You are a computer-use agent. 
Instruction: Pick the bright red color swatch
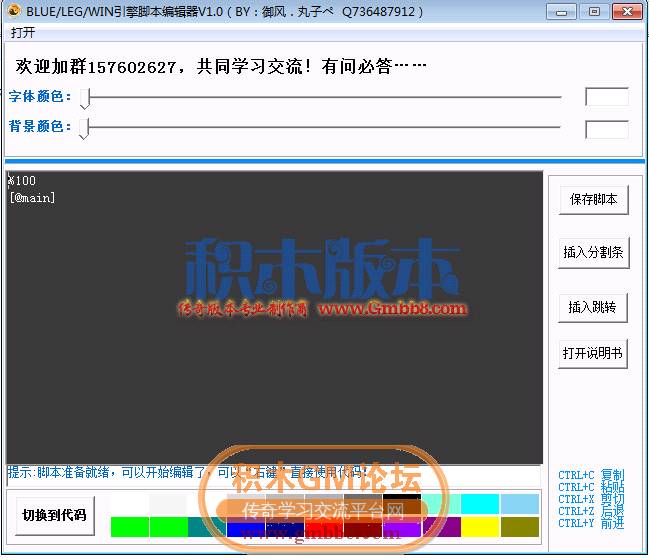point(324,526)
